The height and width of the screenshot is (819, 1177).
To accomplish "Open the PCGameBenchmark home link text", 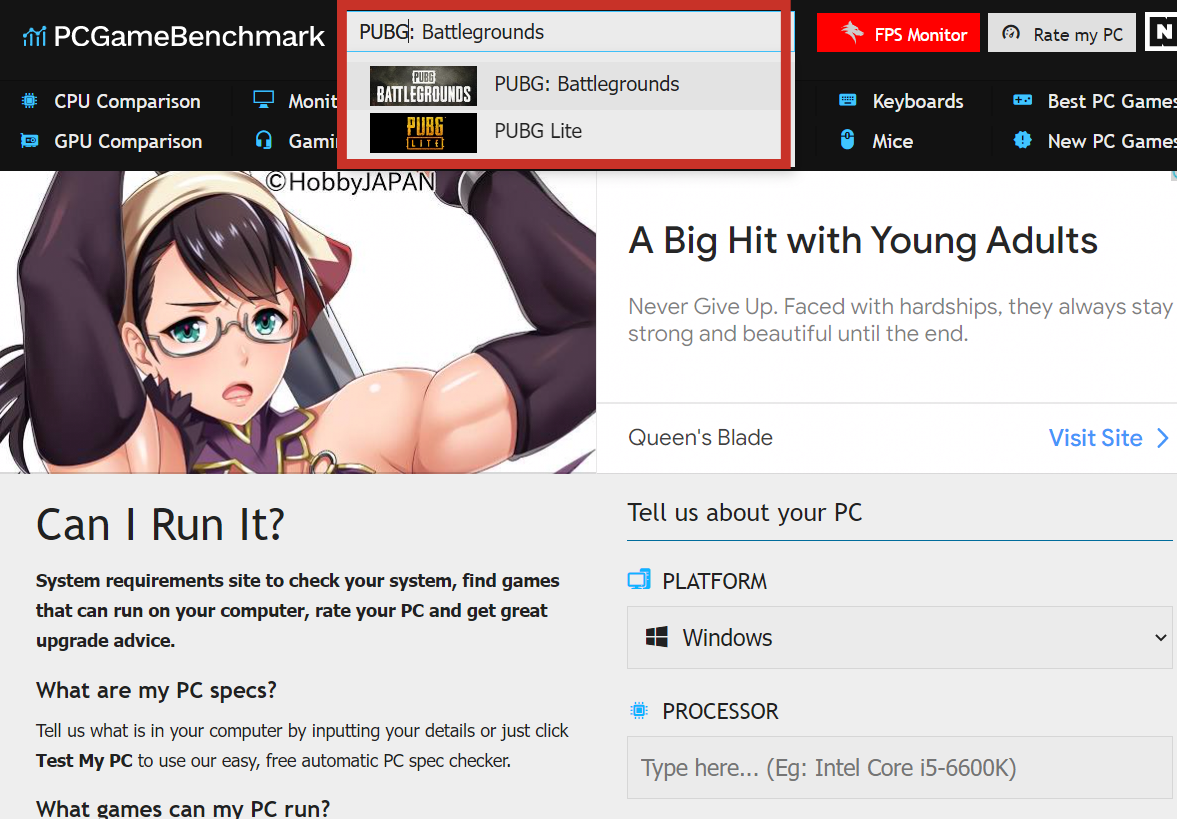I will [x=189, y=36].
